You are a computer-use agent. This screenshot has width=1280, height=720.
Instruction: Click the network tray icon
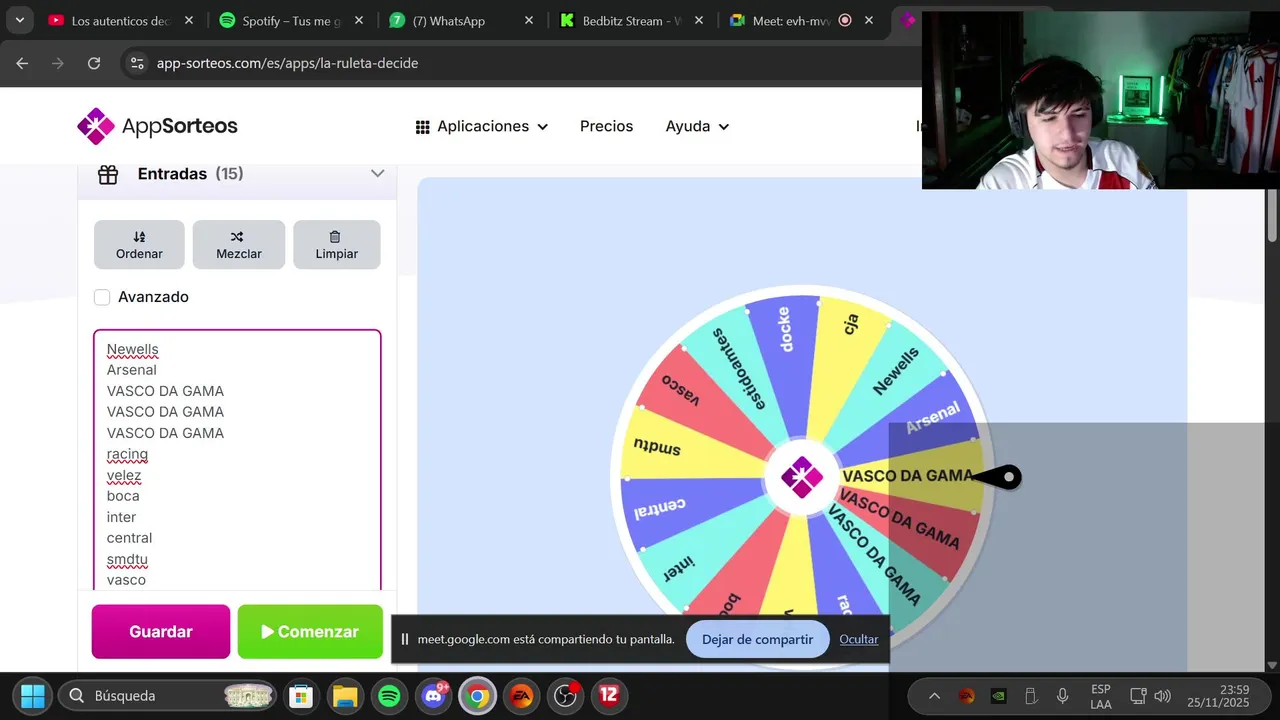(x=1137, y=696)
